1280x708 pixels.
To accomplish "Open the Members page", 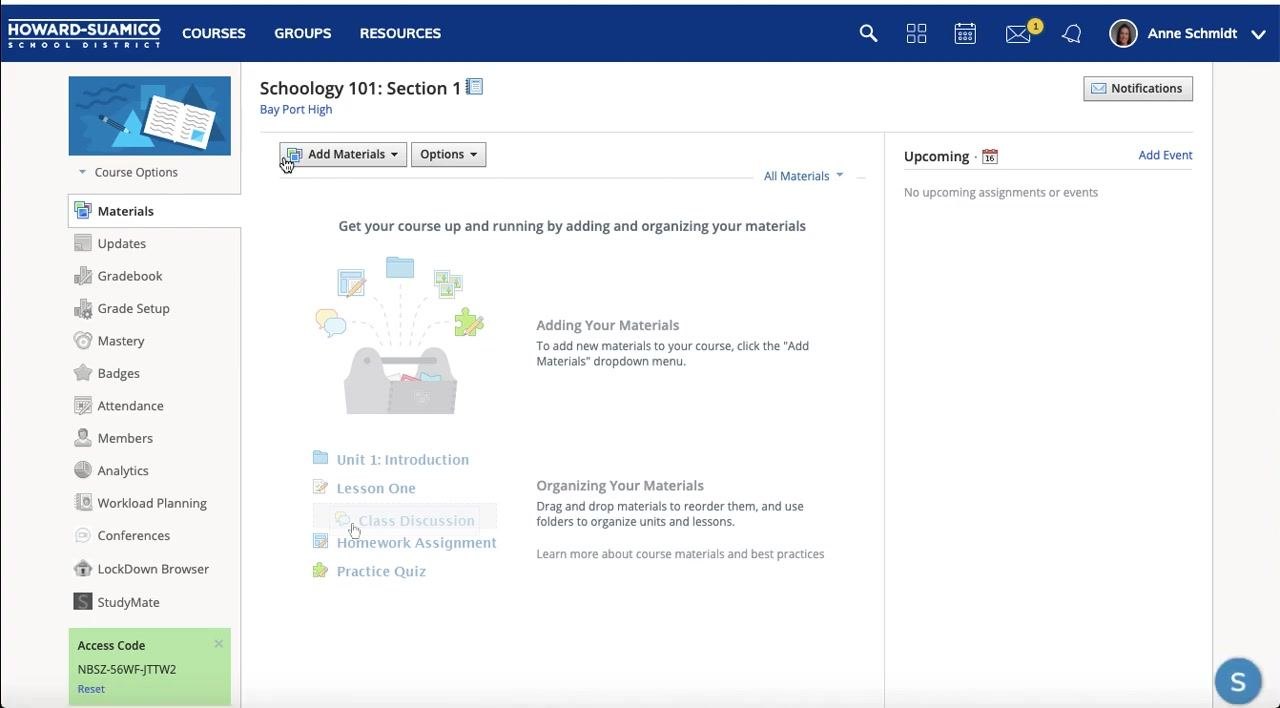I will coord(125,438).
